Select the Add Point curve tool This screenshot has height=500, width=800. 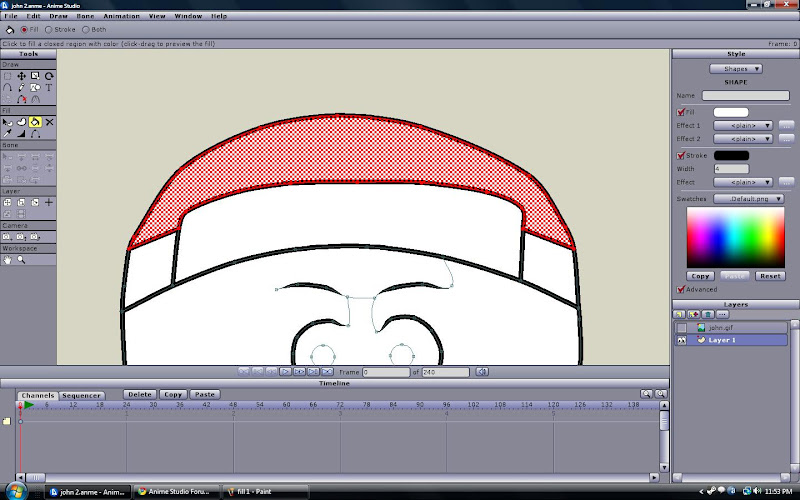point(8,88)
